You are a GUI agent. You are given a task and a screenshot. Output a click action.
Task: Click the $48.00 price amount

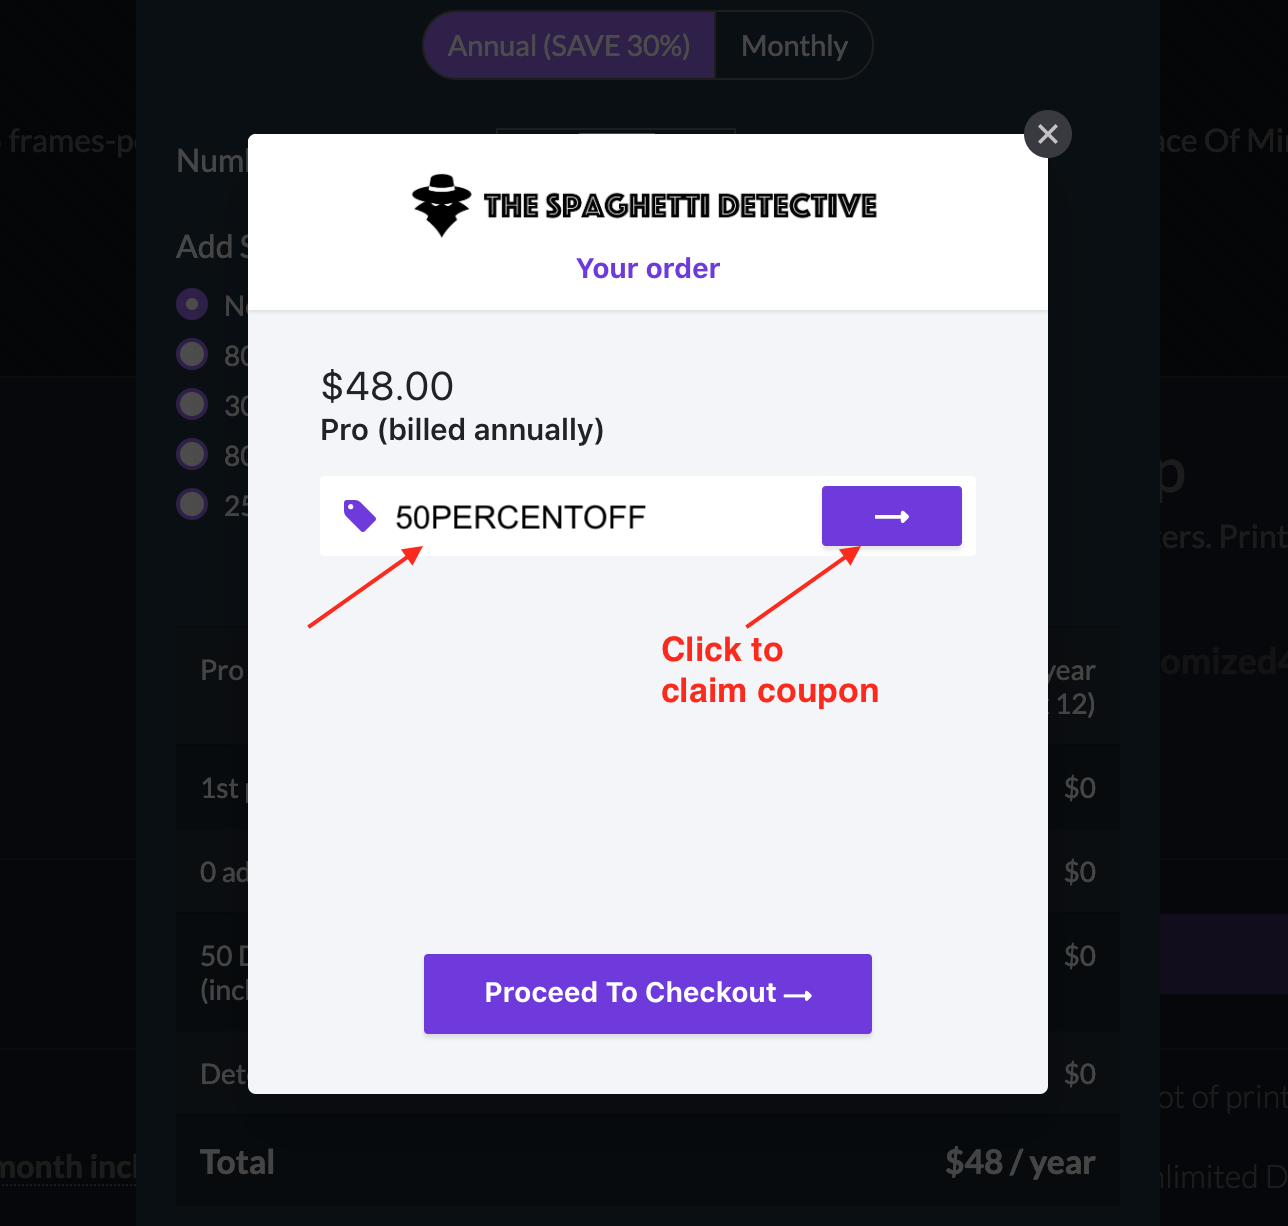tap(387, 386)
